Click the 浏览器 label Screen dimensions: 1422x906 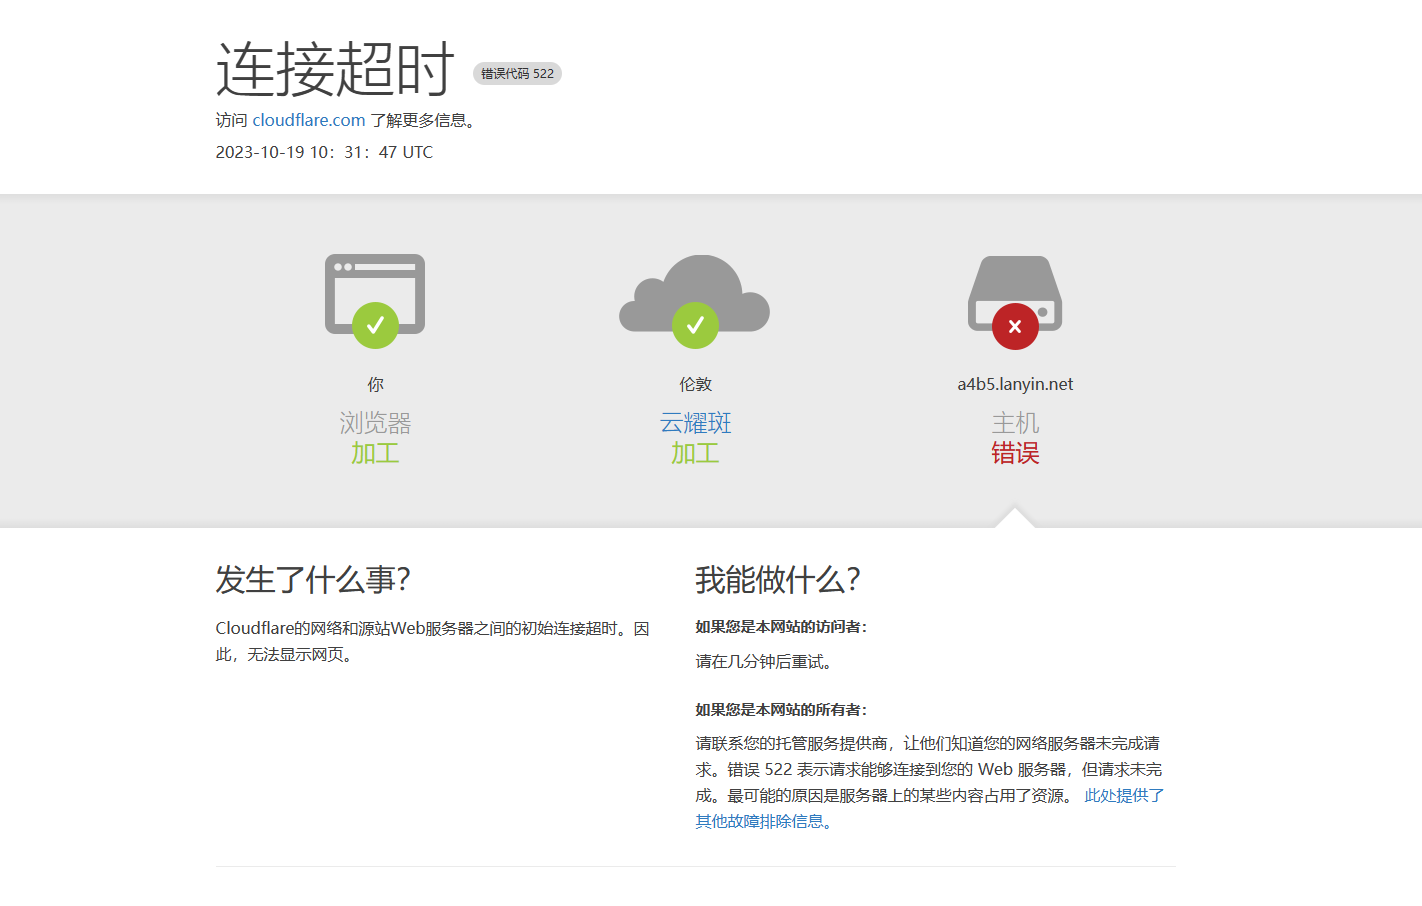pos(375,423)
